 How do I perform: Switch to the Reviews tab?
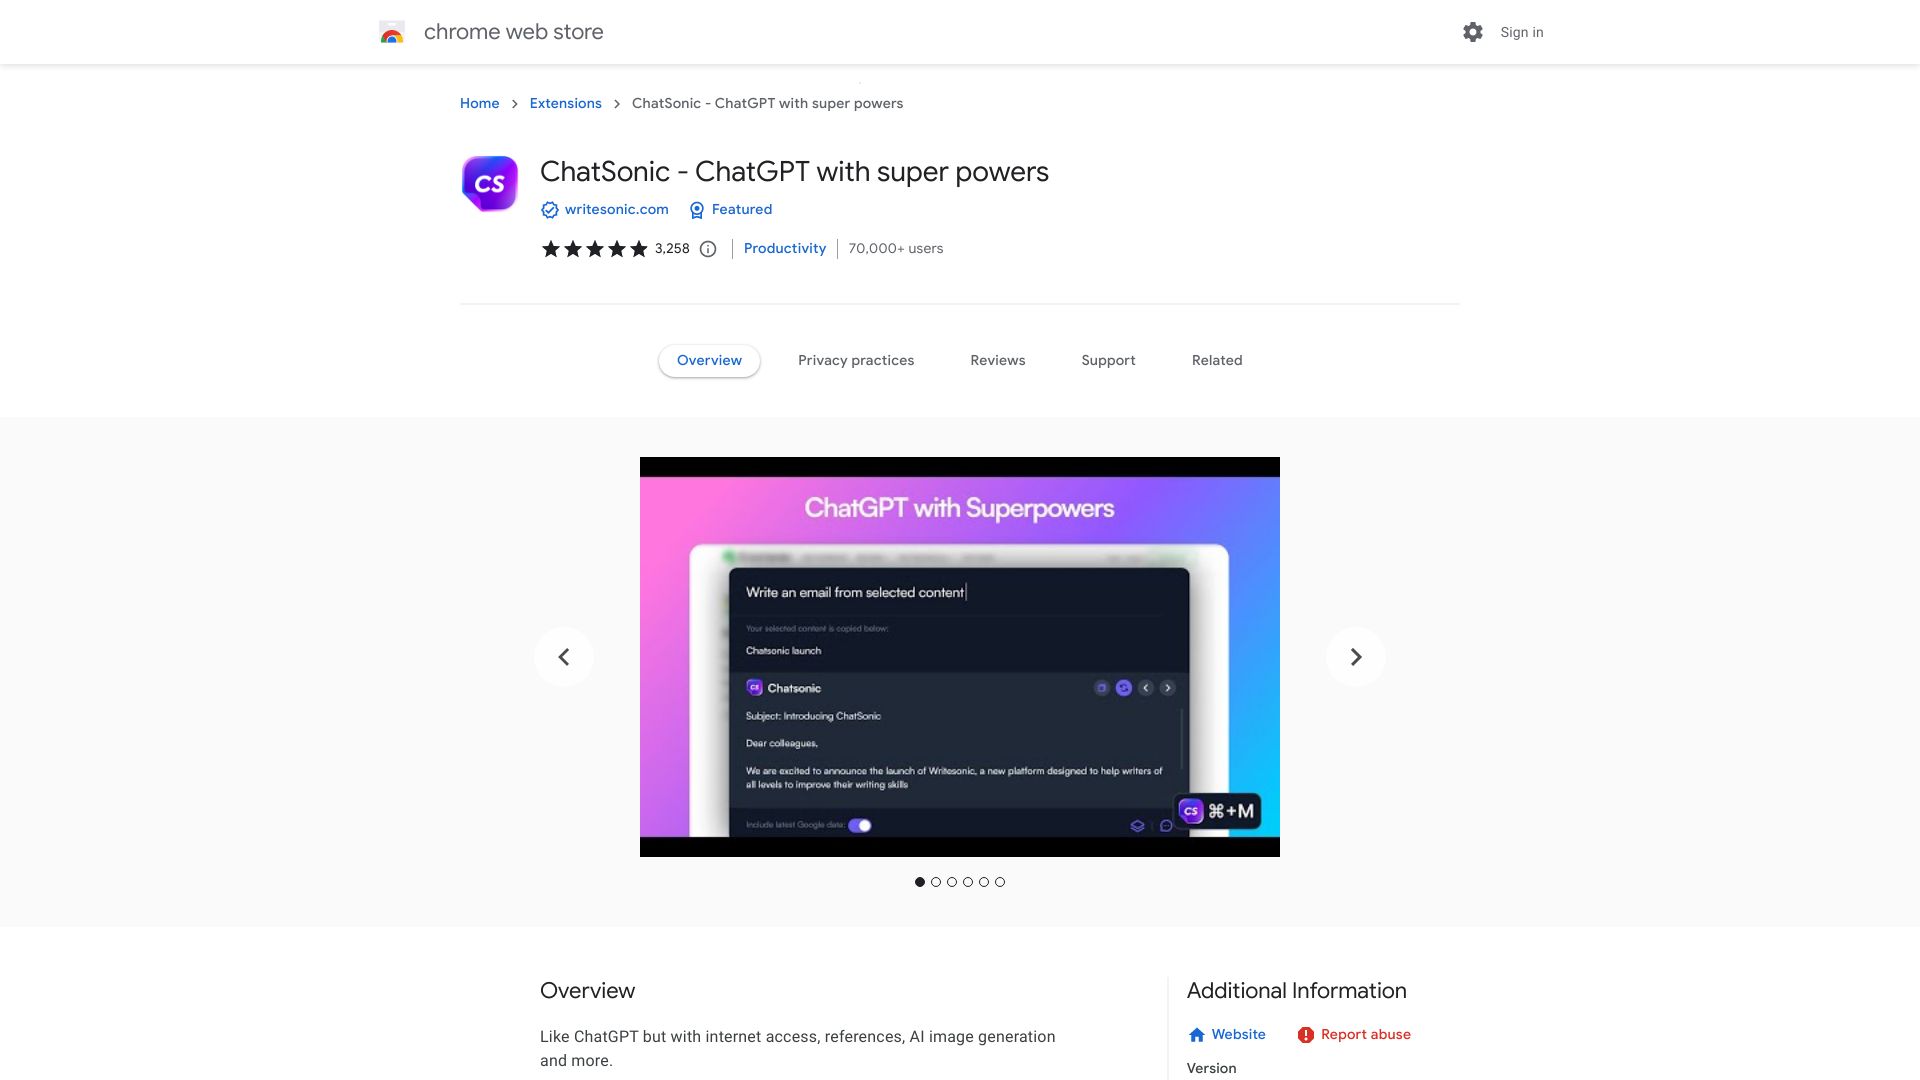click(997, 360)
